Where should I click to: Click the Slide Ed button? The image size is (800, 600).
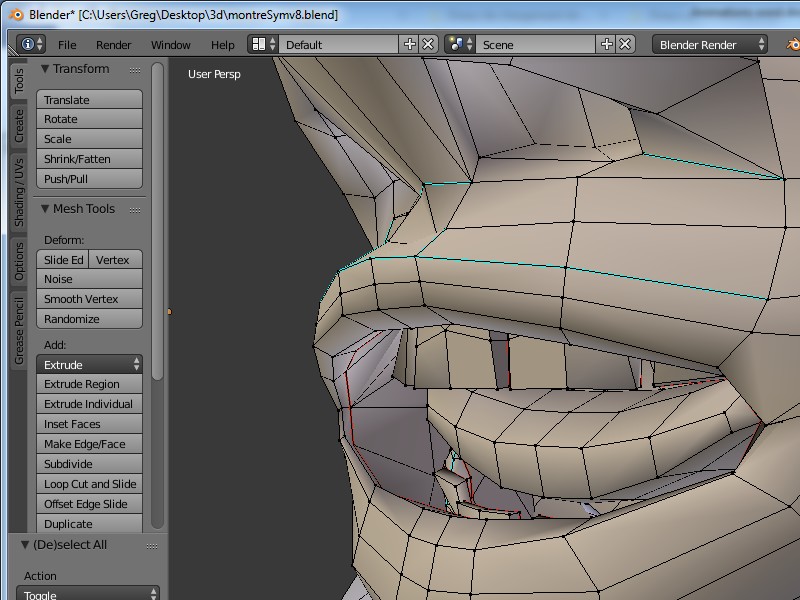[63, 260]
